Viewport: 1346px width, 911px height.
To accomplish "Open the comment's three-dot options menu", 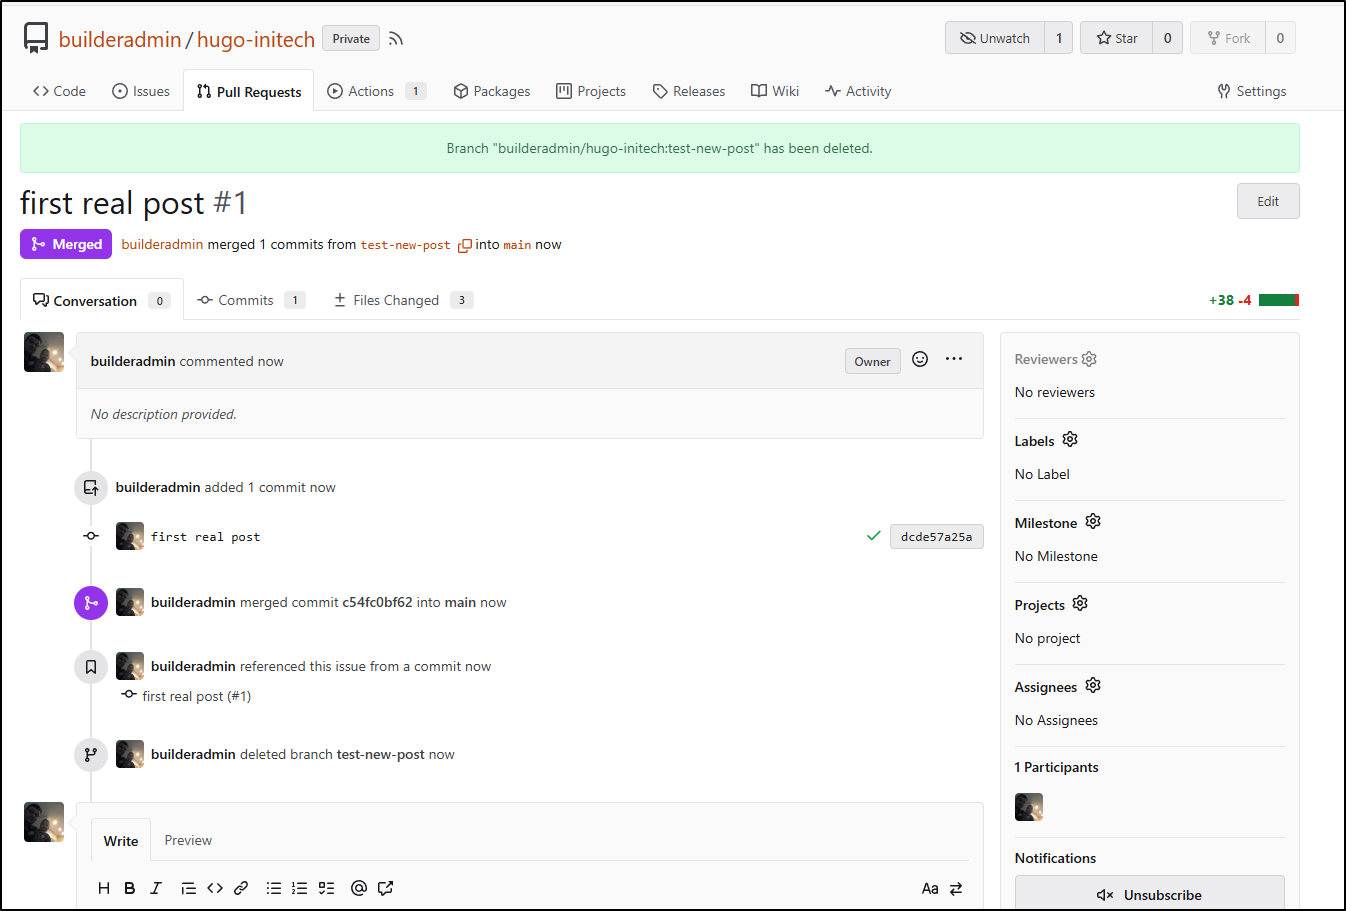I will (954, 359).
